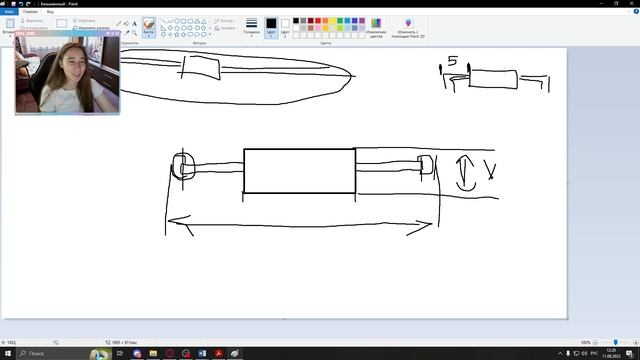
Task: Choose the Curve shape
Action: (x=170, y=21)
